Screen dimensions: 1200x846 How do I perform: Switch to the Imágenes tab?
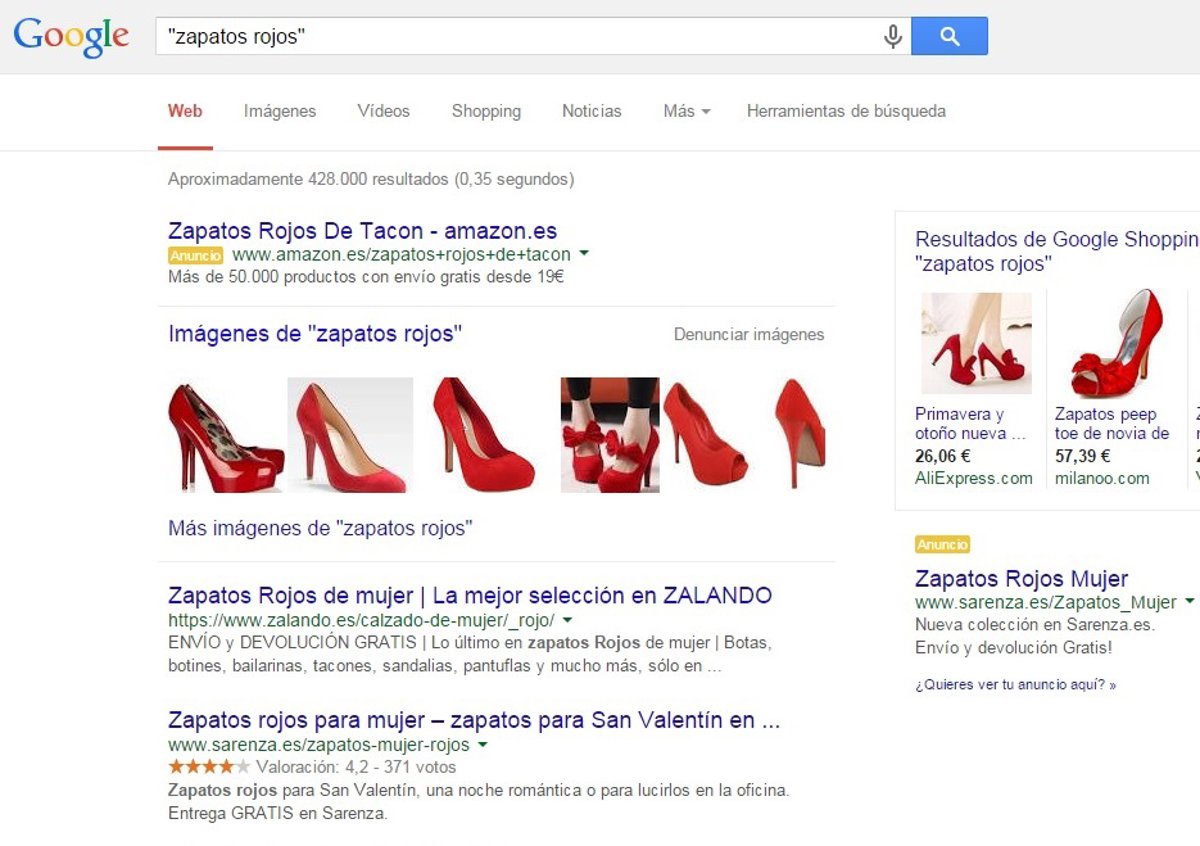pos(279,111)
